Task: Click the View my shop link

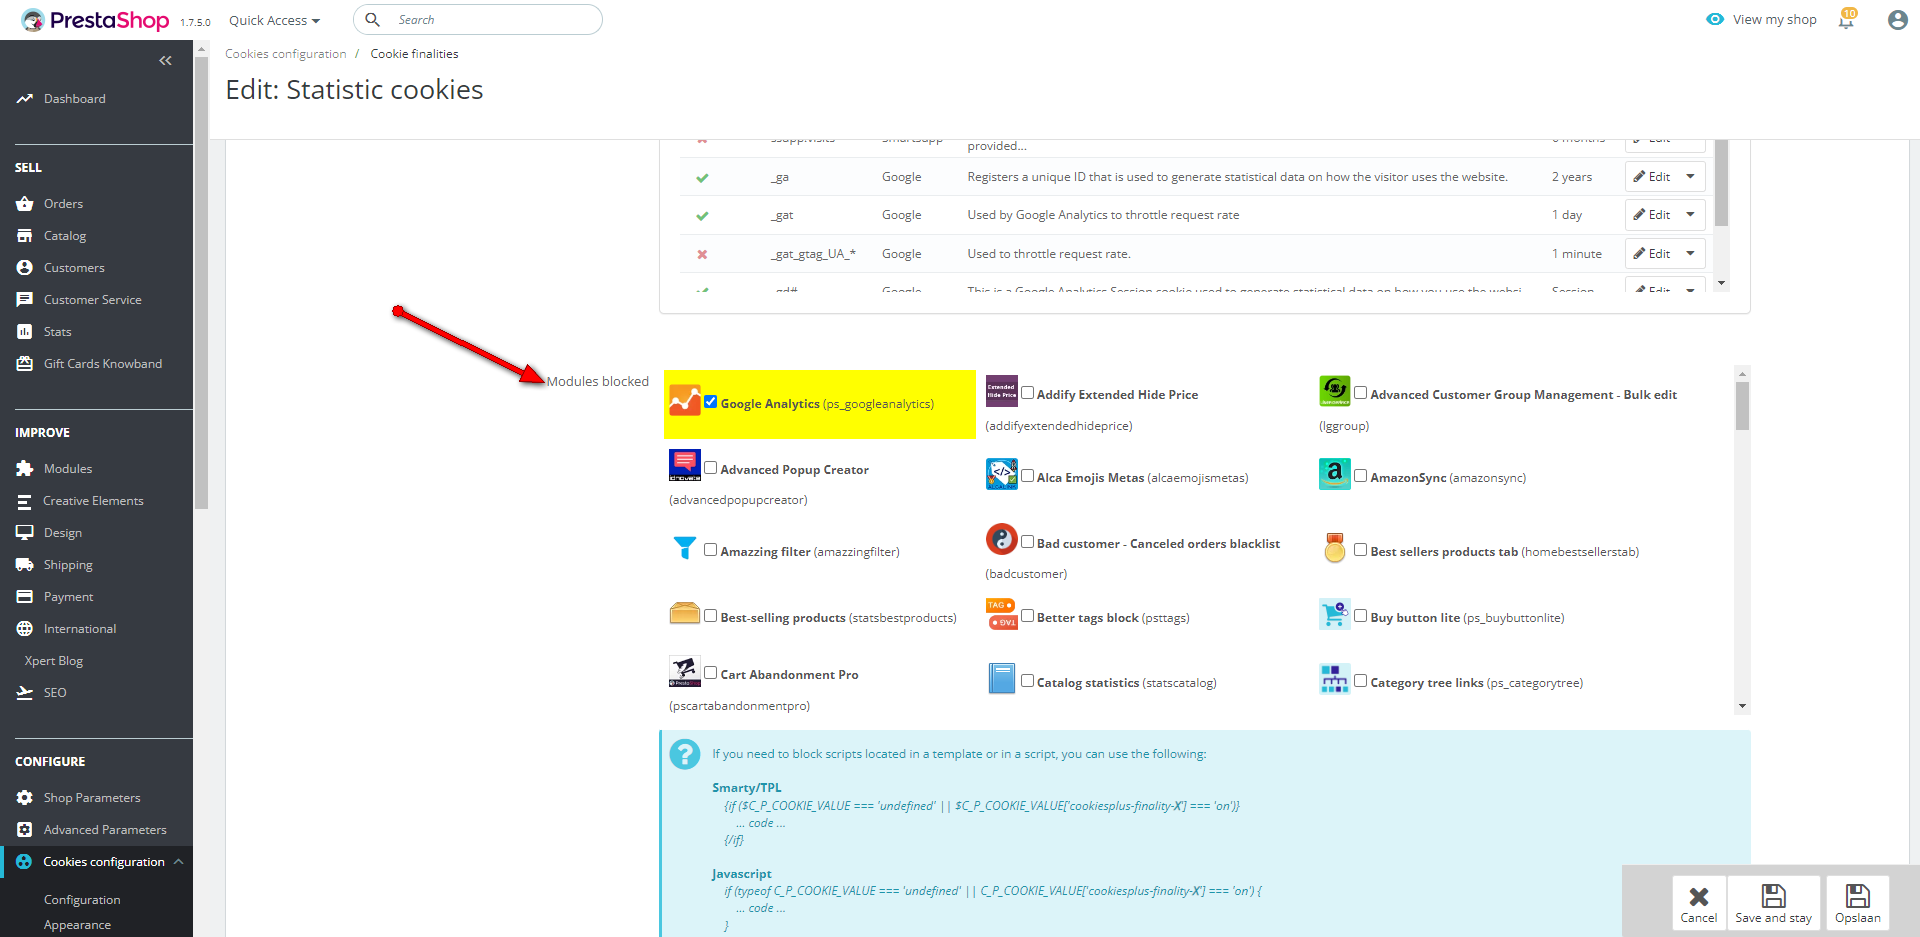Action: 1775,20
